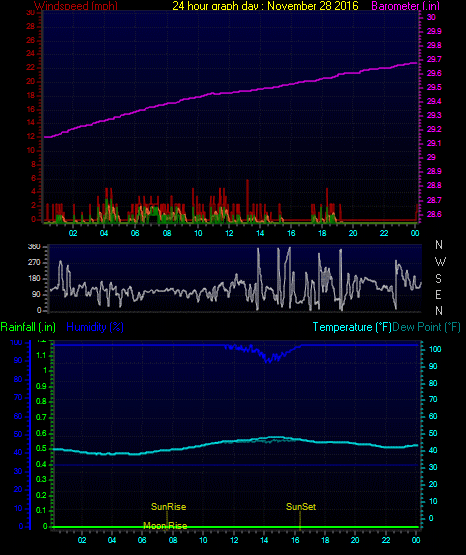Click the SunSet marker label
Image resolution: width=466 pixels, height=555 pixels.
point(301,507)
